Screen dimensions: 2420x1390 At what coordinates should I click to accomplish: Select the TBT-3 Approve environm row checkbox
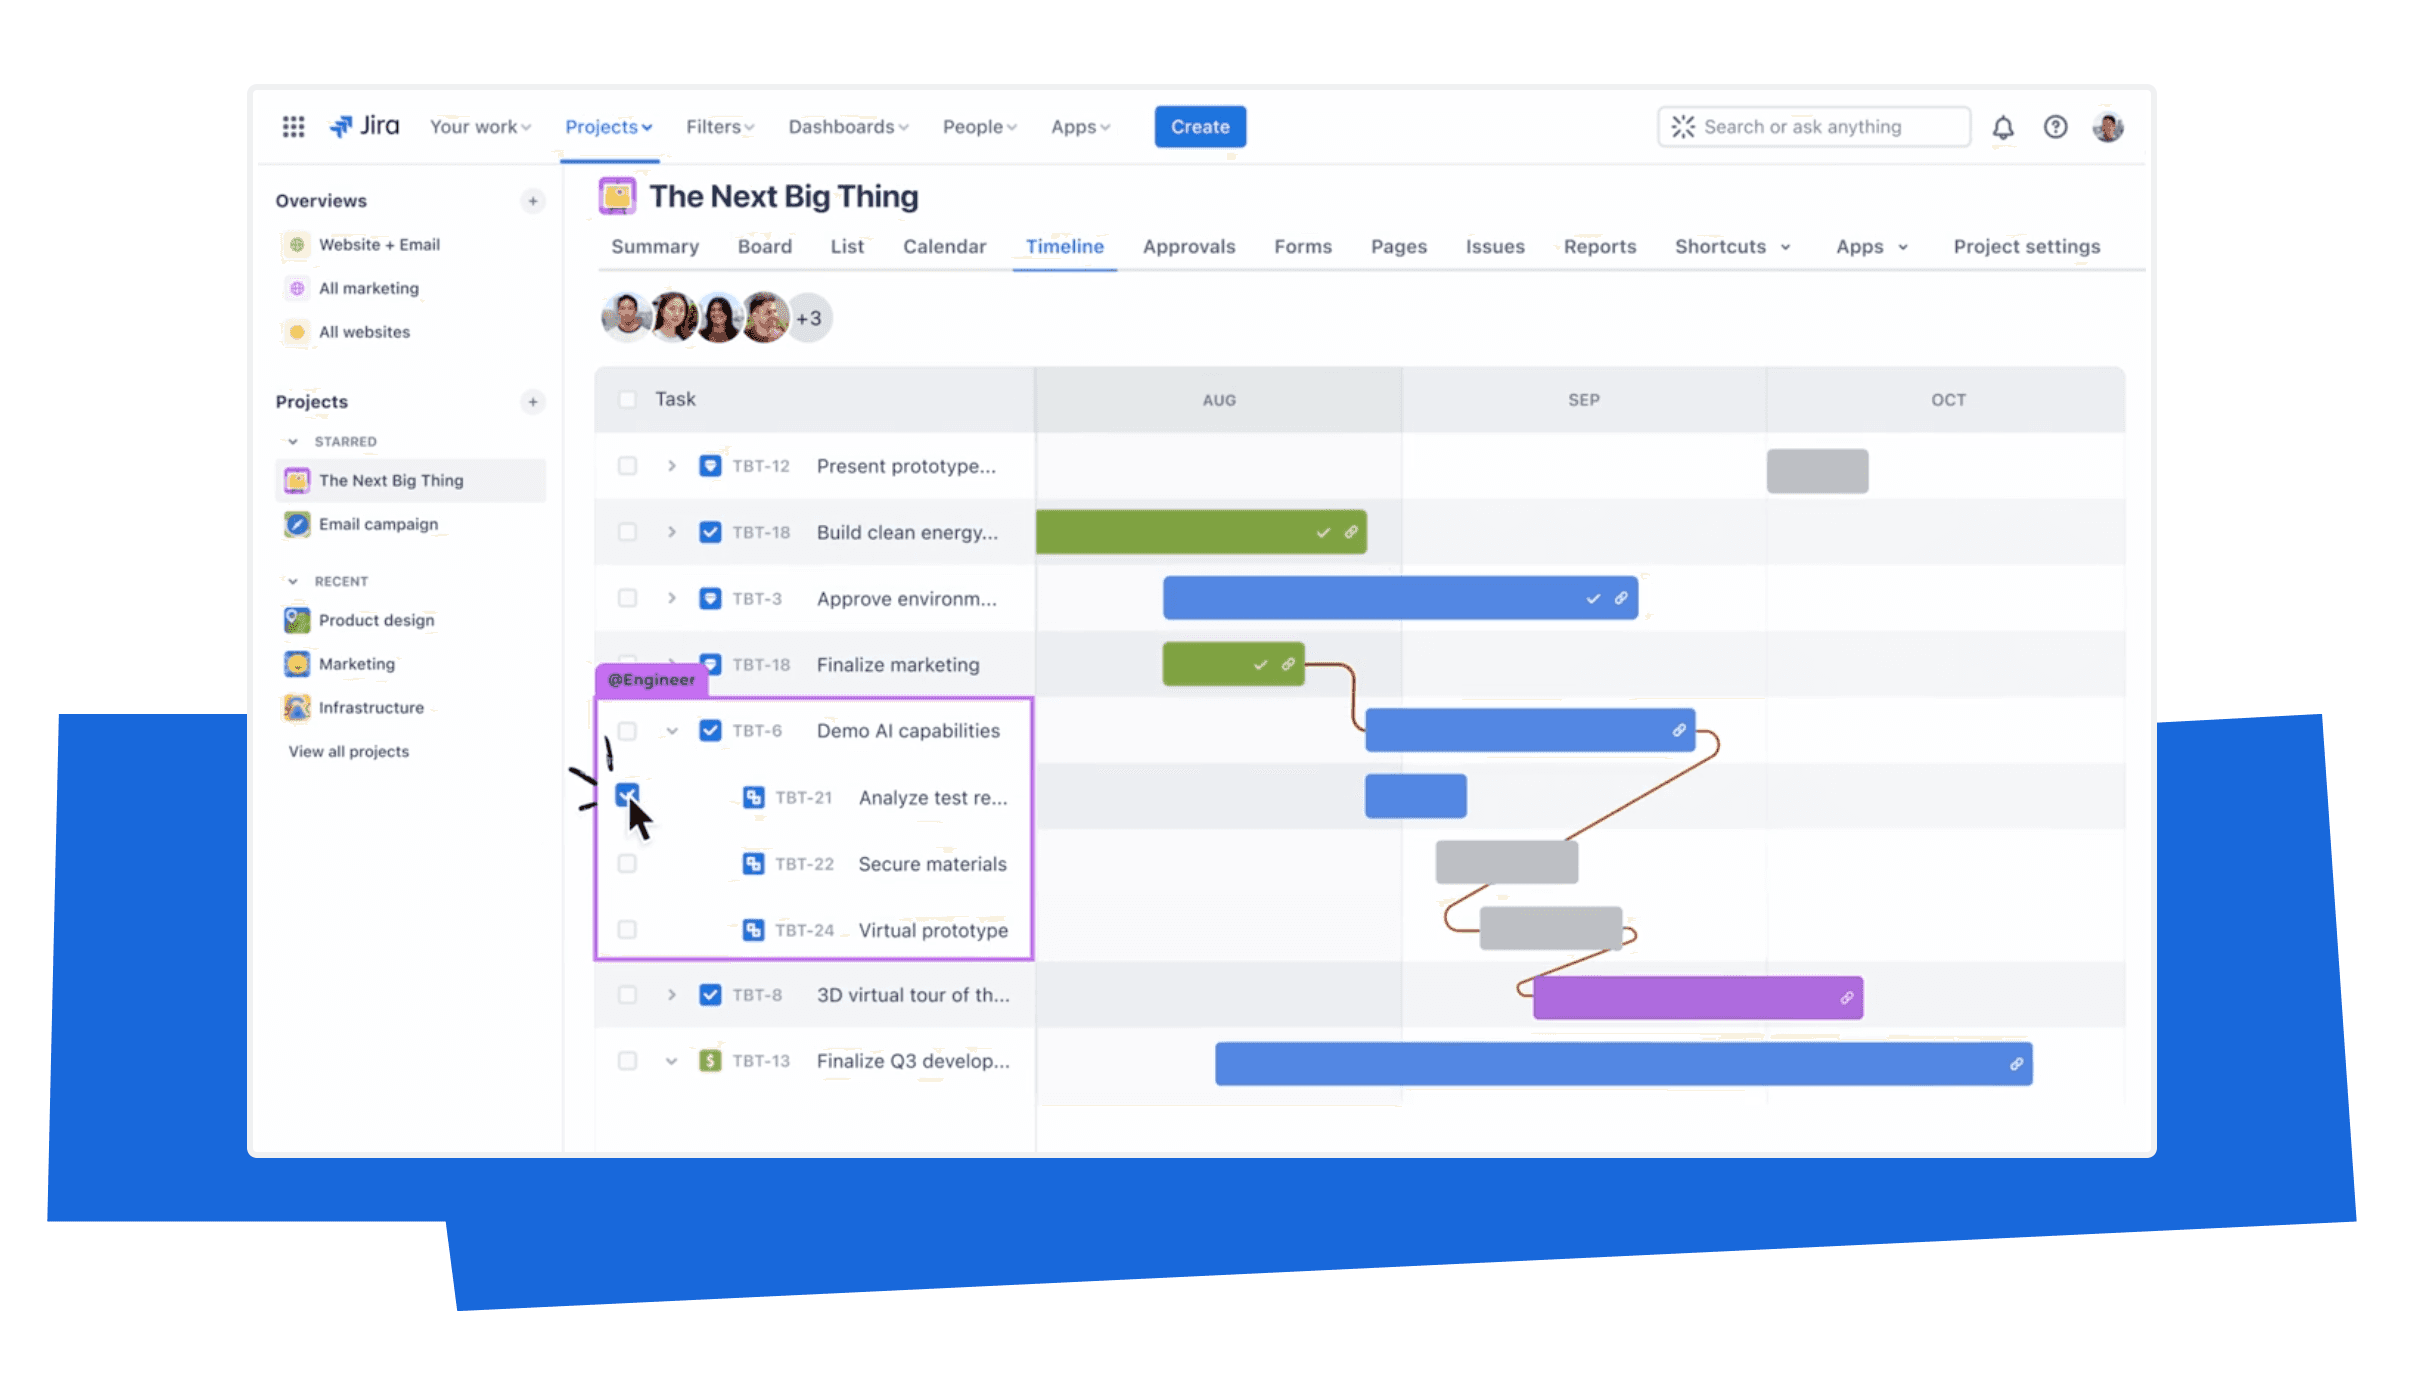tap(627, 598)
